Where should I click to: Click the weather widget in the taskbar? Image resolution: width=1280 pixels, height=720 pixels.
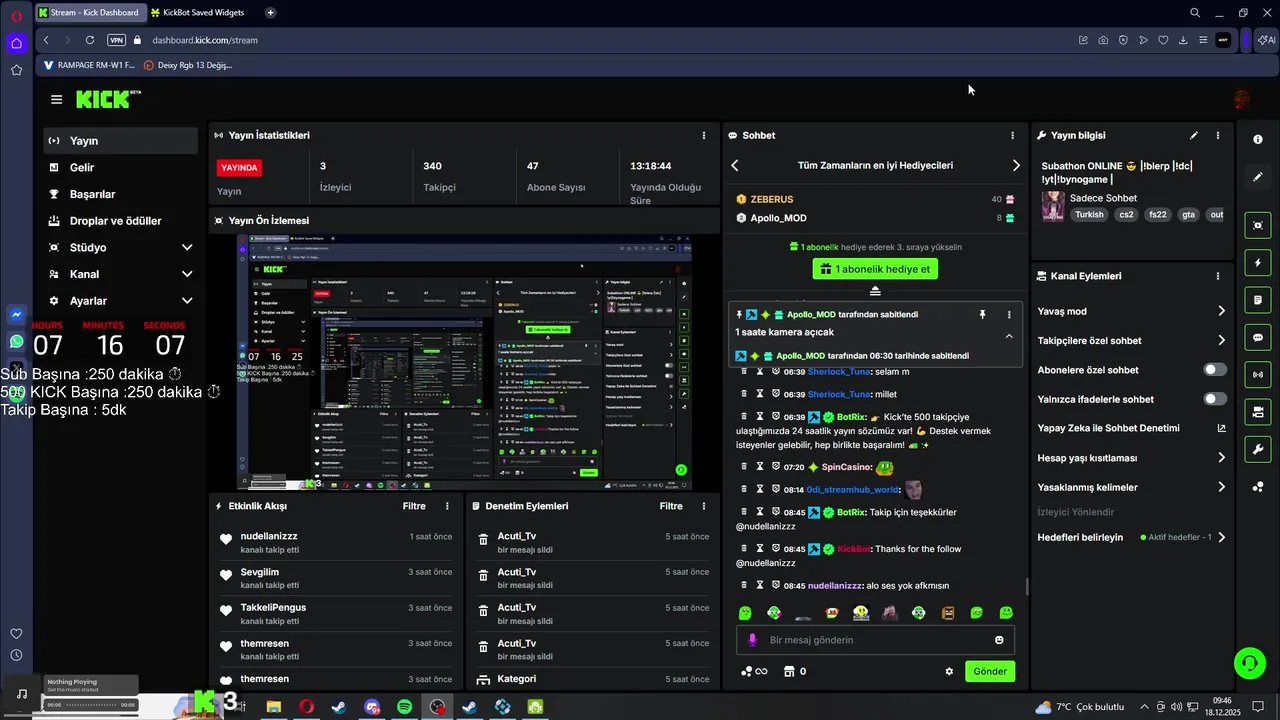point(1080,707)
